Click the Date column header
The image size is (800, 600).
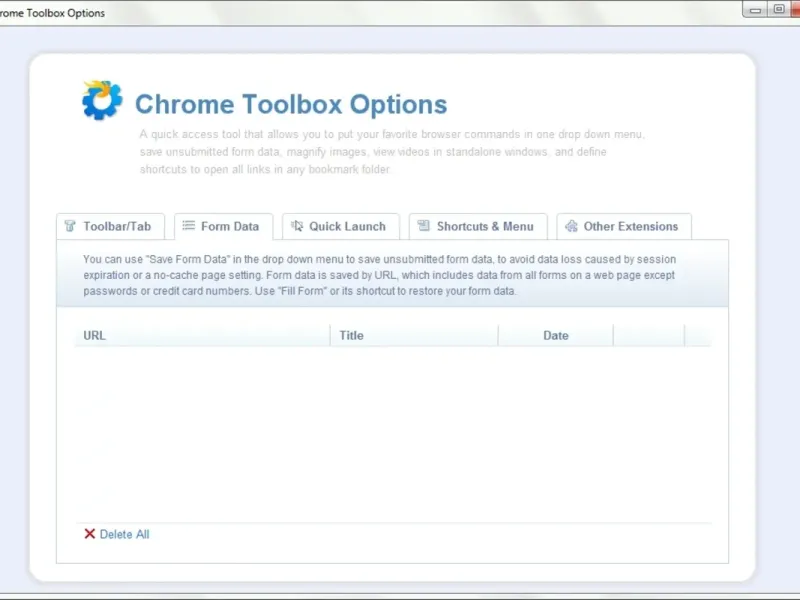coord(556,336)
